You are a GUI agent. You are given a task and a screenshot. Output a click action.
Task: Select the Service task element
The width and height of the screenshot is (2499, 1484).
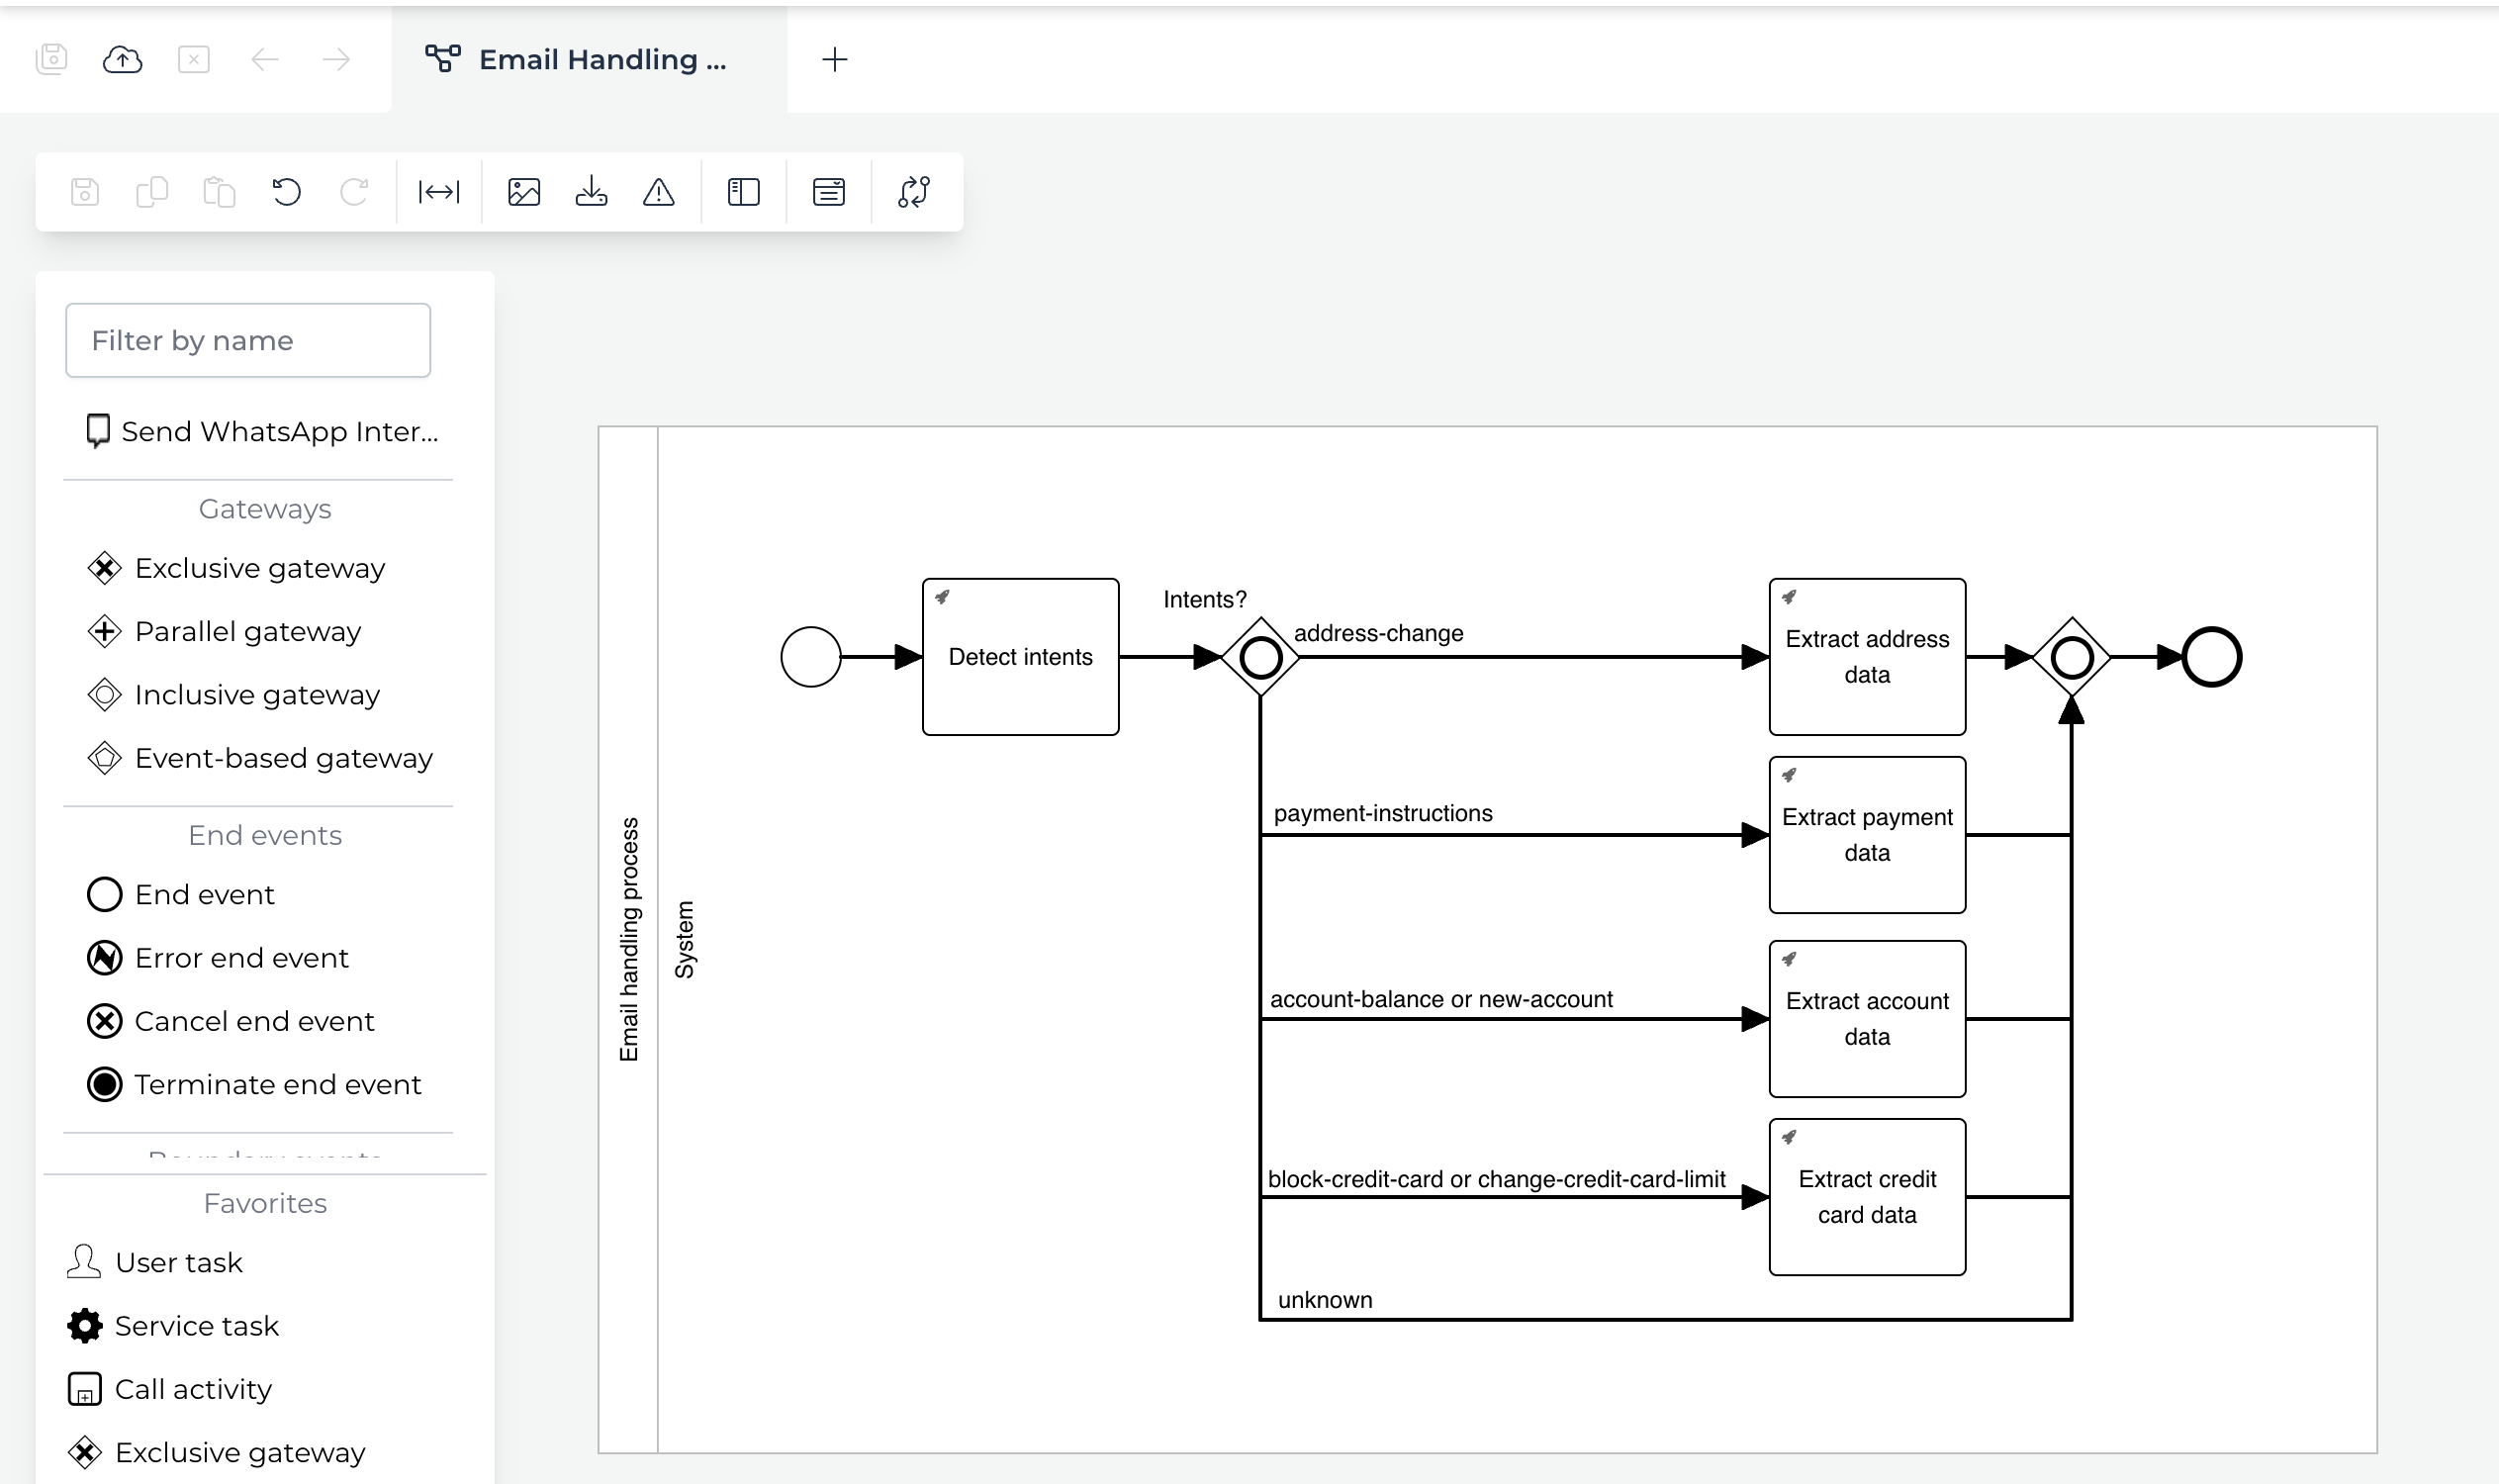(197, 1325)
